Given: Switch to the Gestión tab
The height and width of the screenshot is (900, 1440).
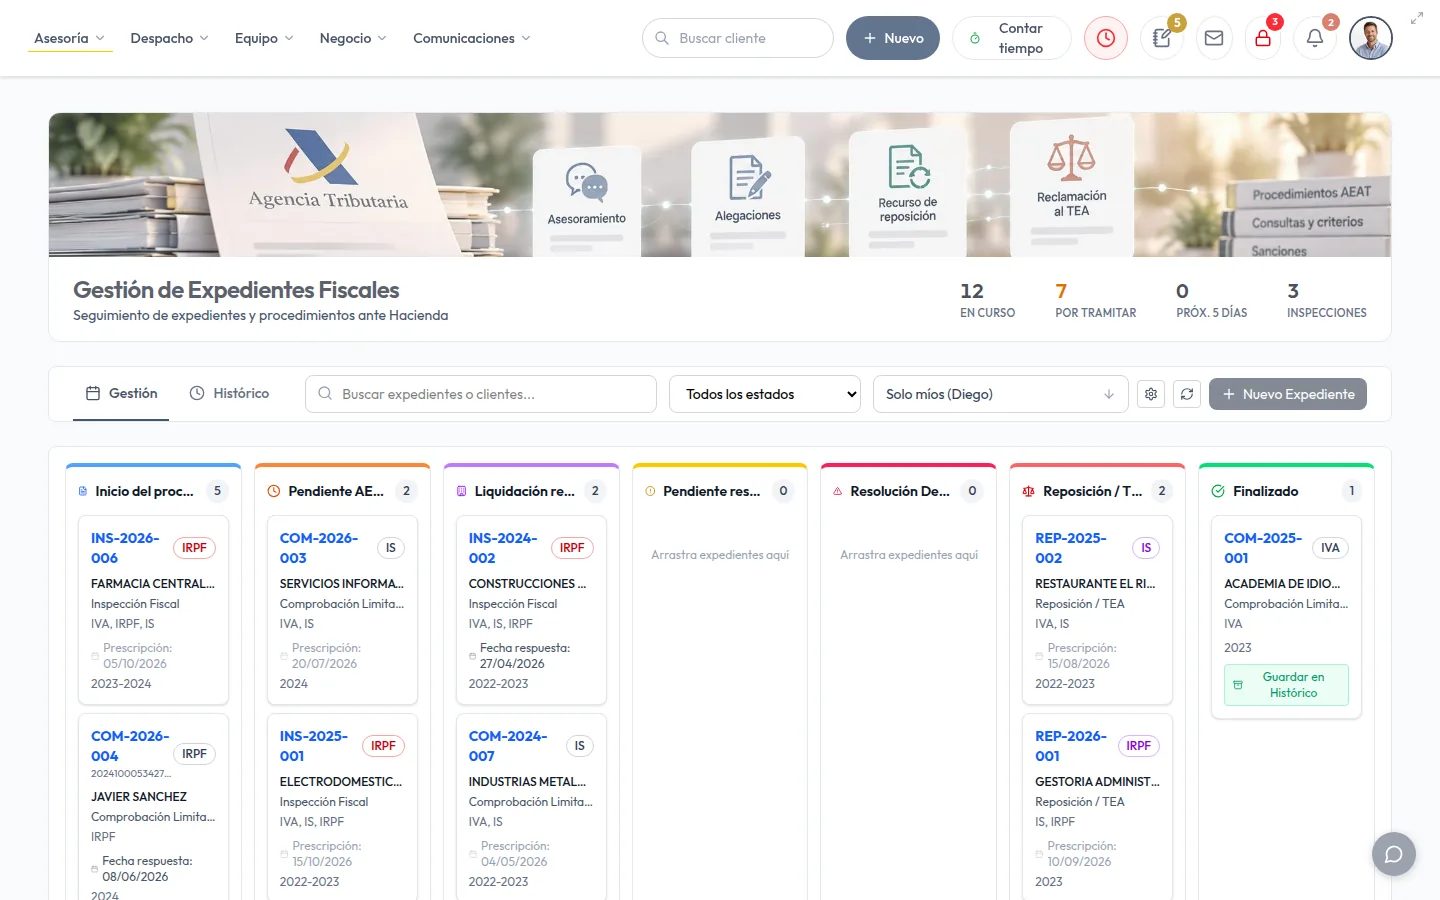Looking at the screenshot, I should (x=121, y=394).
